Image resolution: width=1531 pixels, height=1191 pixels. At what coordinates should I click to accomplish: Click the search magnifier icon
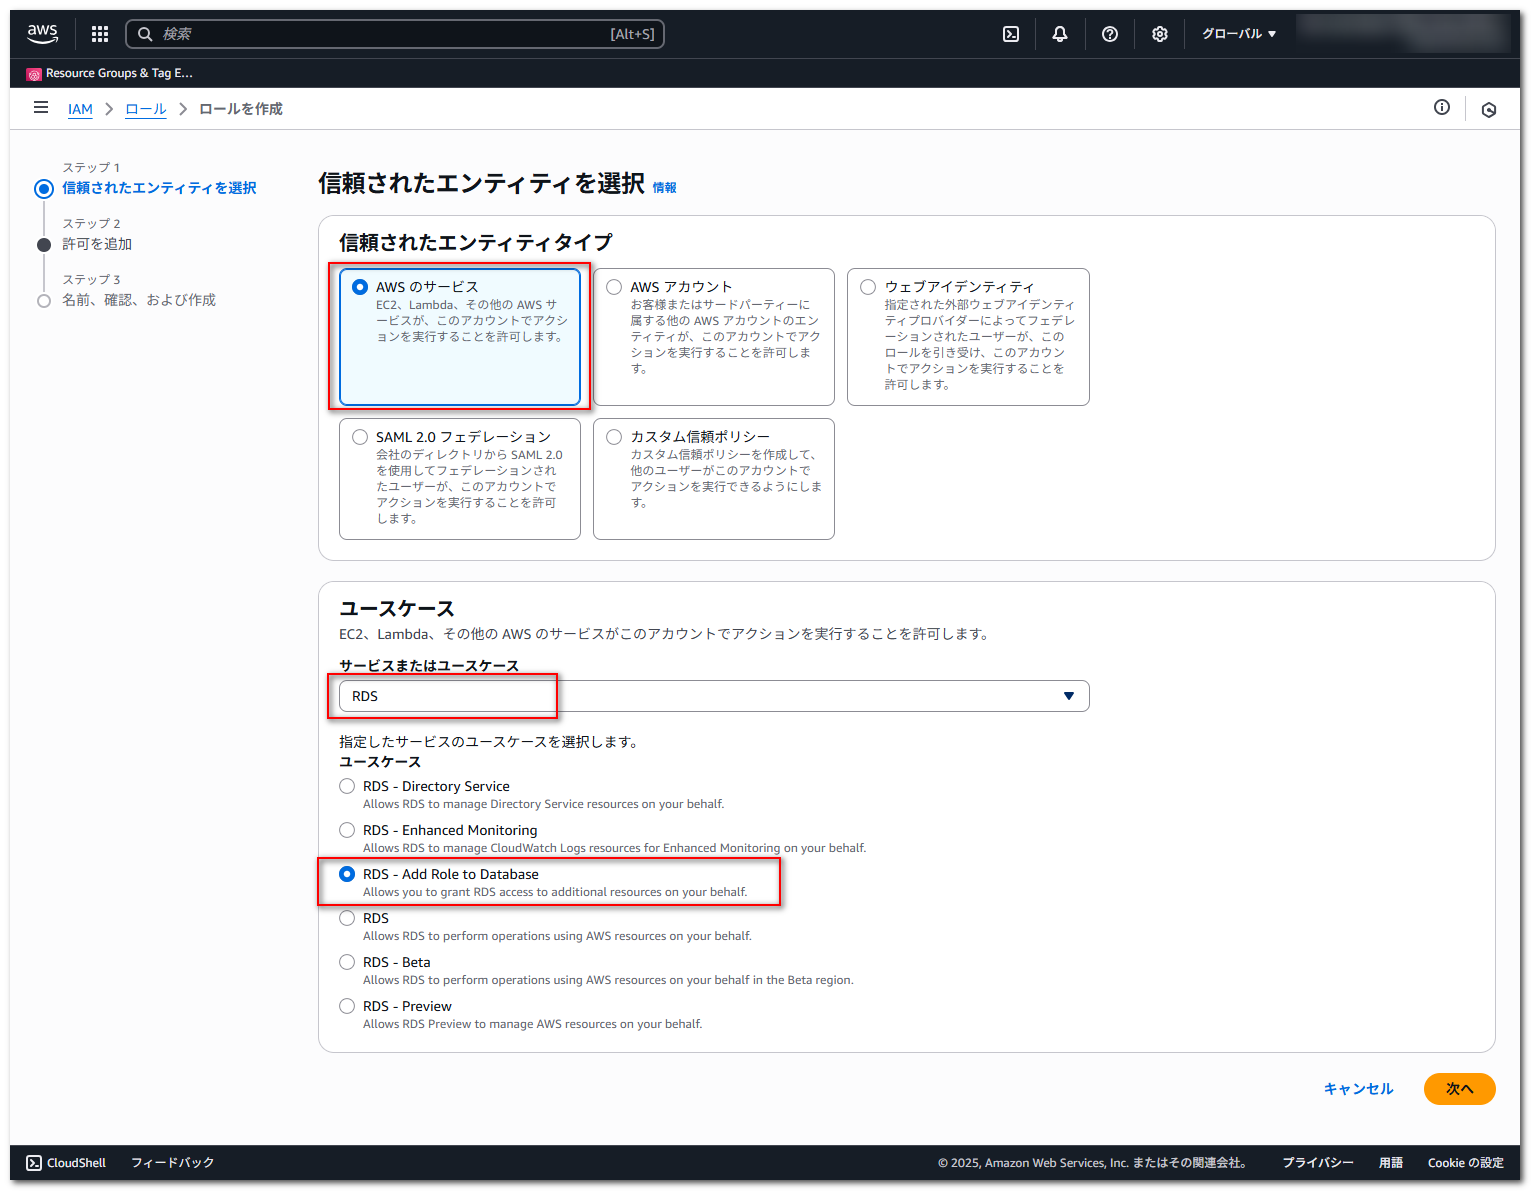coord(145,34)
